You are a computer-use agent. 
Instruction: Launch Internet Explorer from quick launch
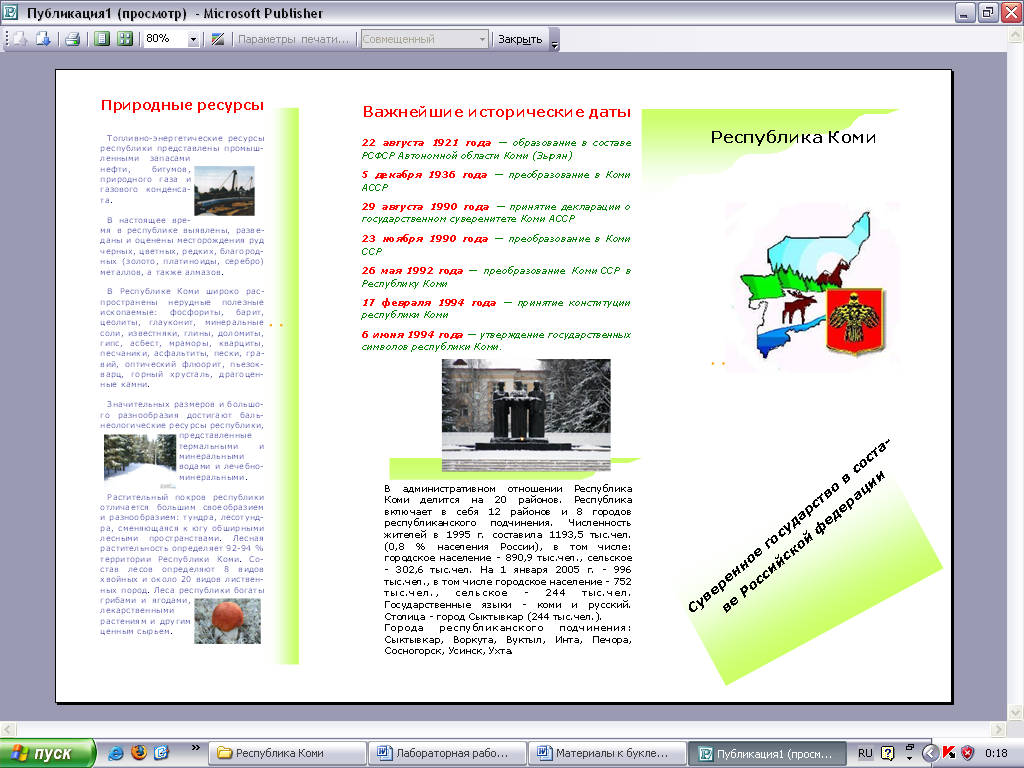click(x=116, y=753)
